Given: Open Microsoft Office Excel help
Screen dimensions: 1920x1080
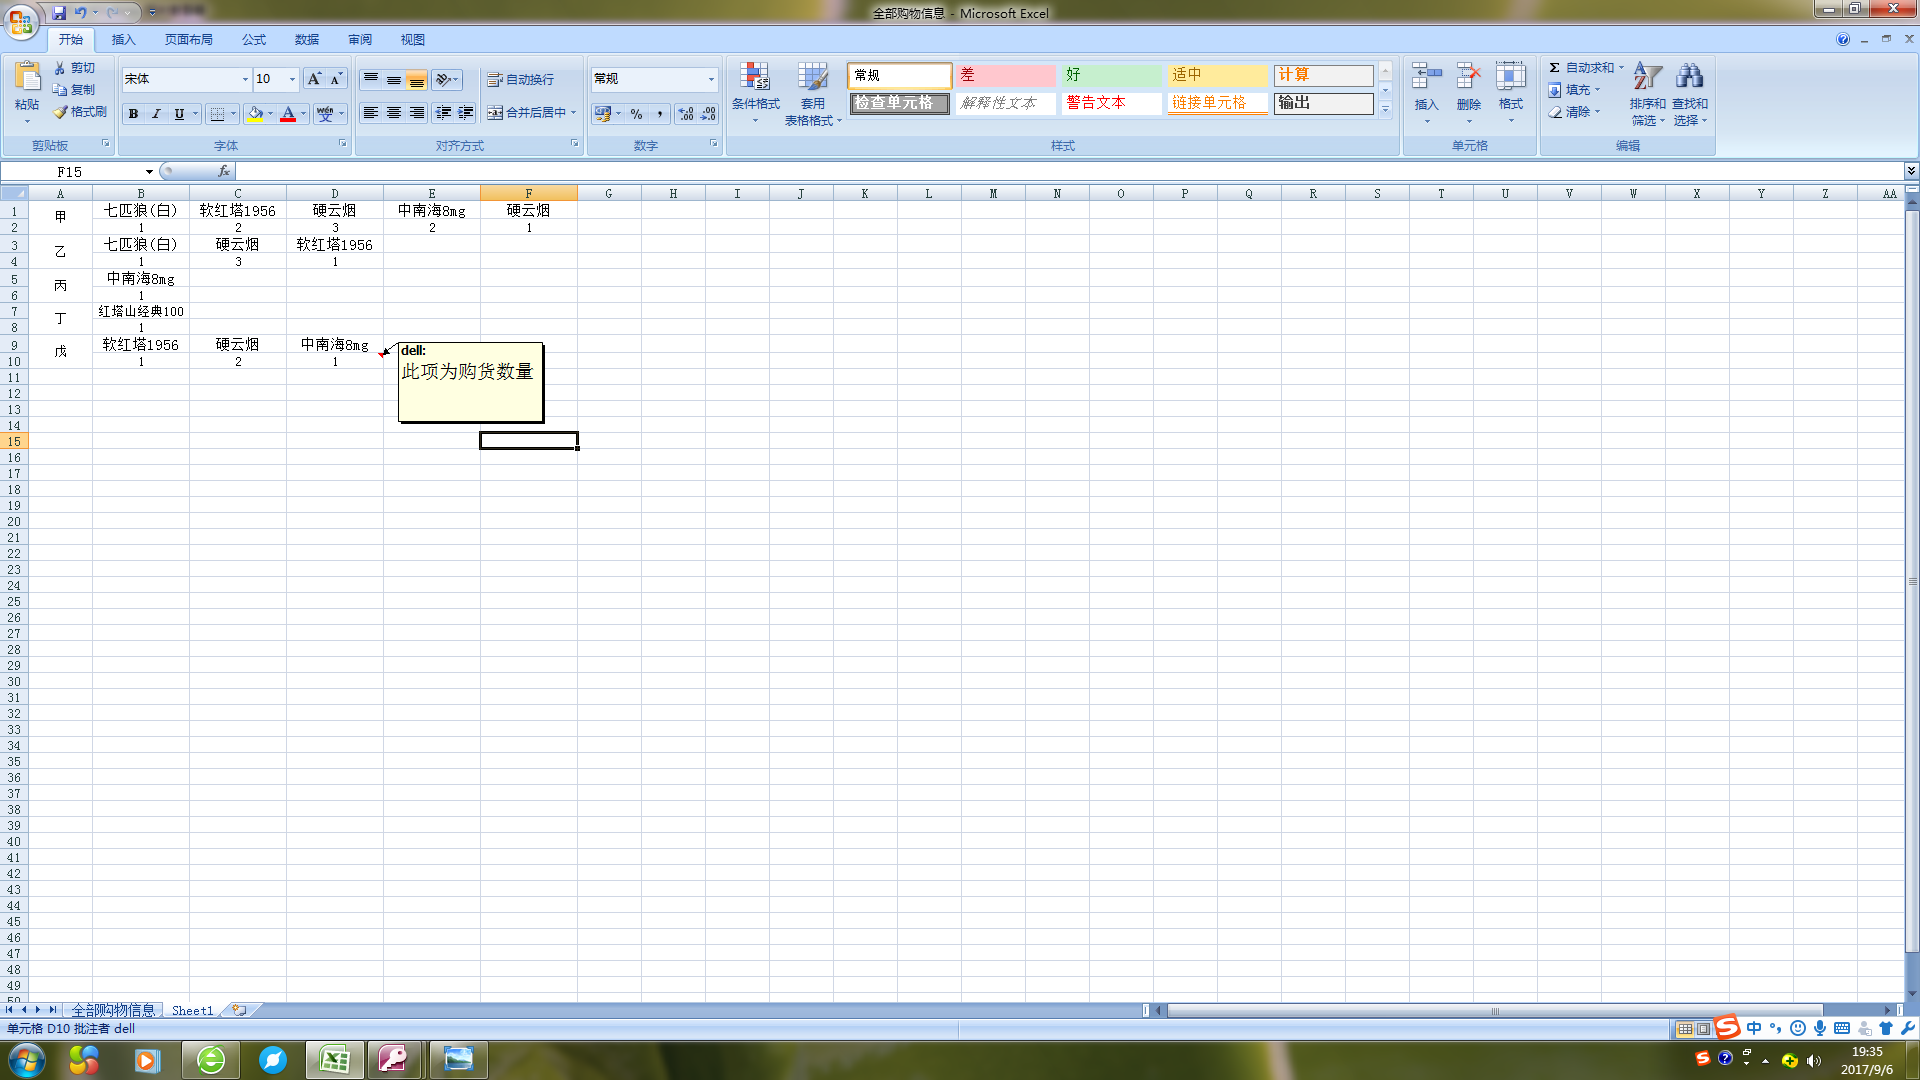Looking at the screenshot, I should [x=1842, y=40].
